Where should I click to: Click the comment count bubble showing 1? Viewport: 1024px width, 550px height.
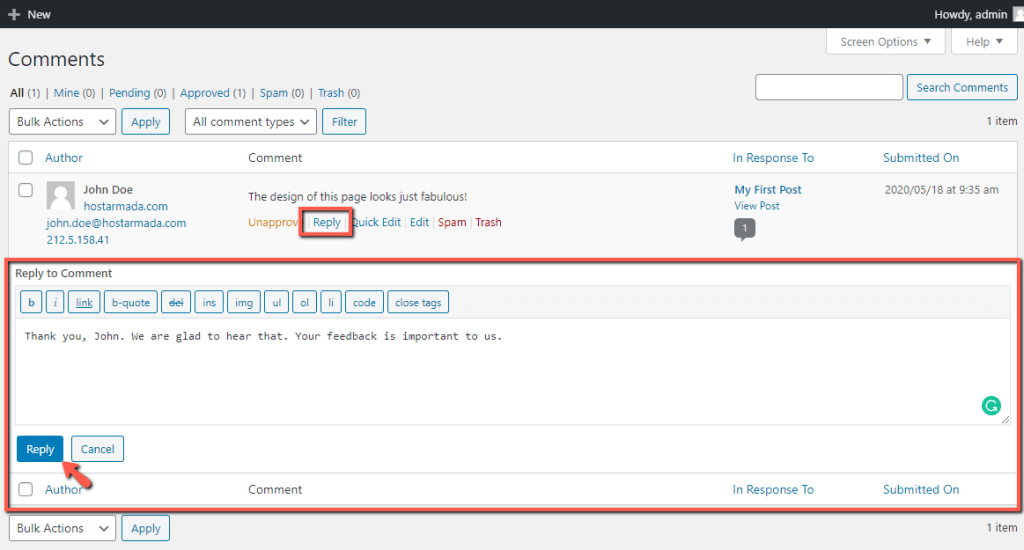point(744,229)
